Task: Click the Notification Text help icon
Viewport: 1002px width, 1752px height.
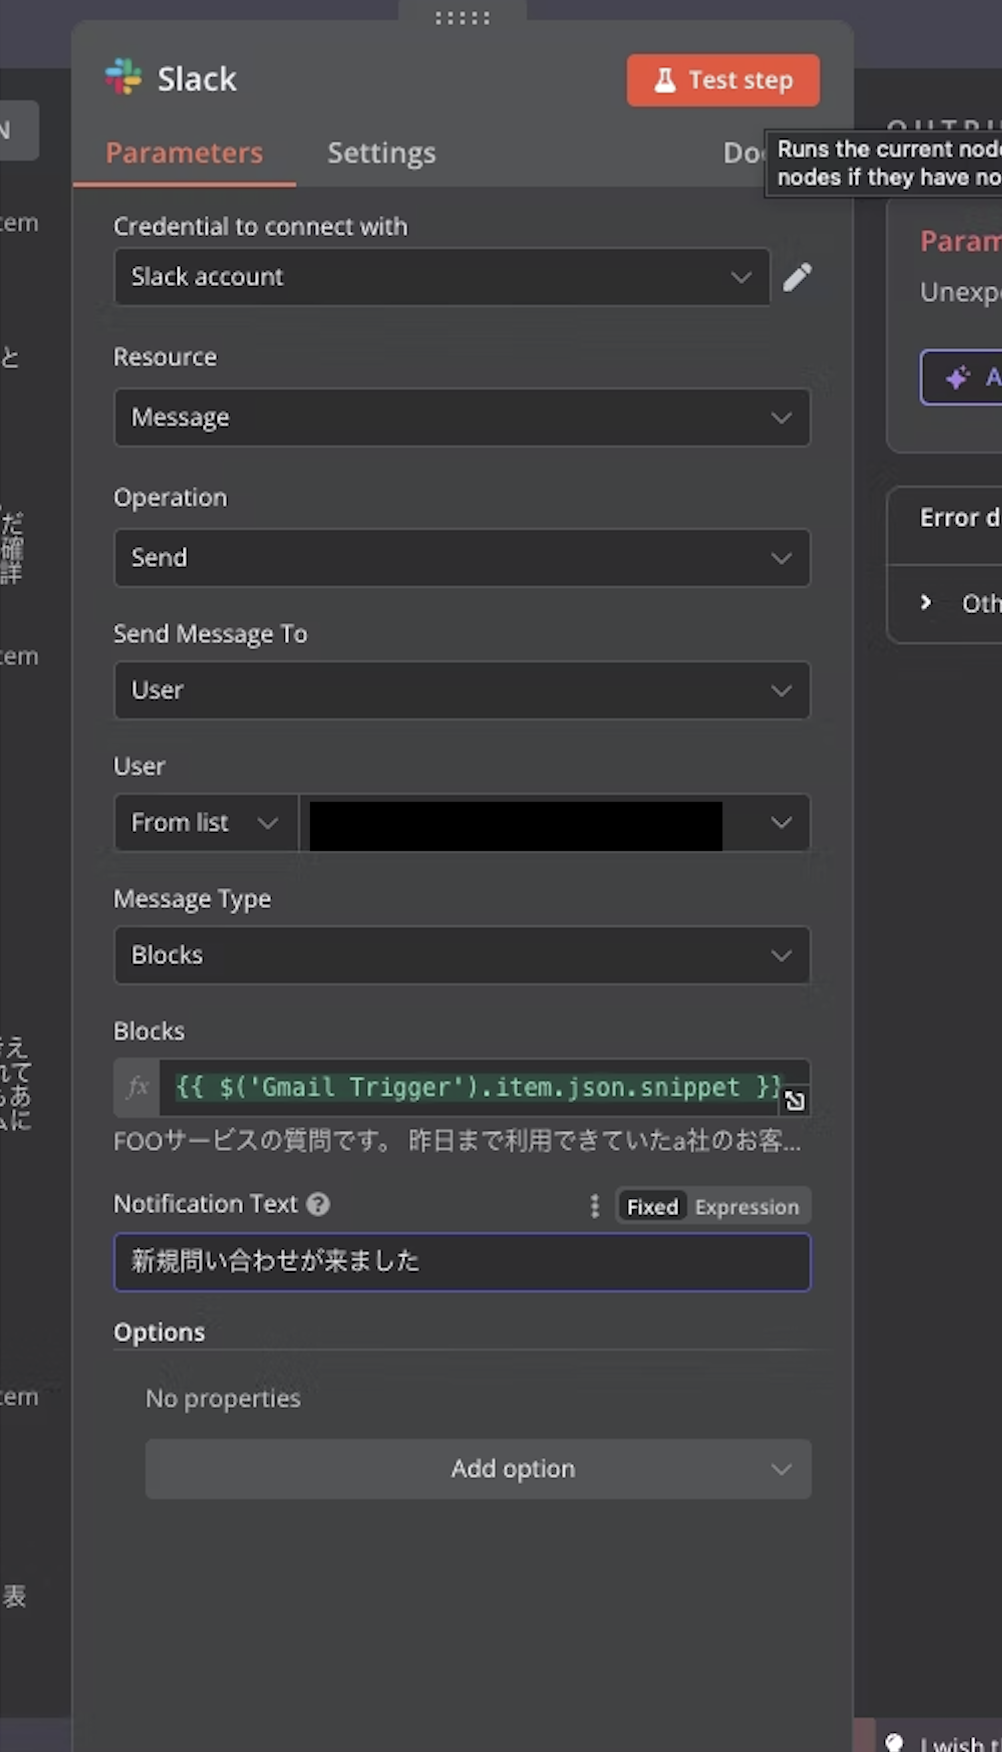Action: point(318,1204)
